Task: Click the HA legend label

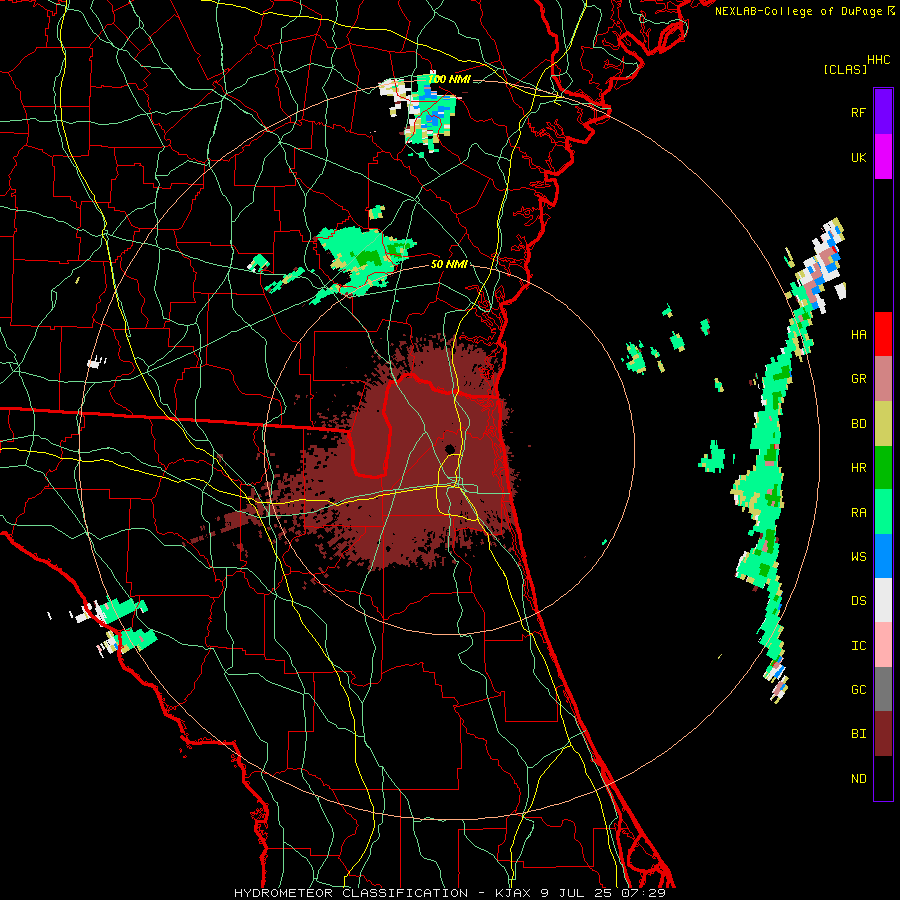Action: (858, 335)
